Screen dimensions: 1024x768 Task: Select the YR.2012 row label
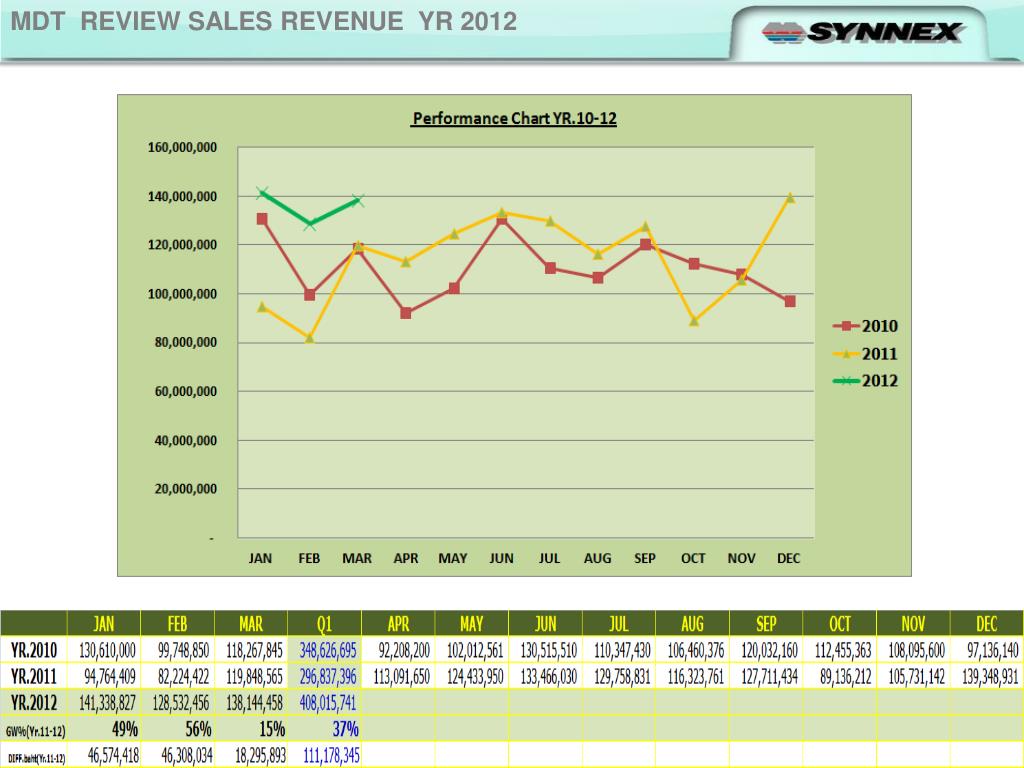[x=33, y=703]
